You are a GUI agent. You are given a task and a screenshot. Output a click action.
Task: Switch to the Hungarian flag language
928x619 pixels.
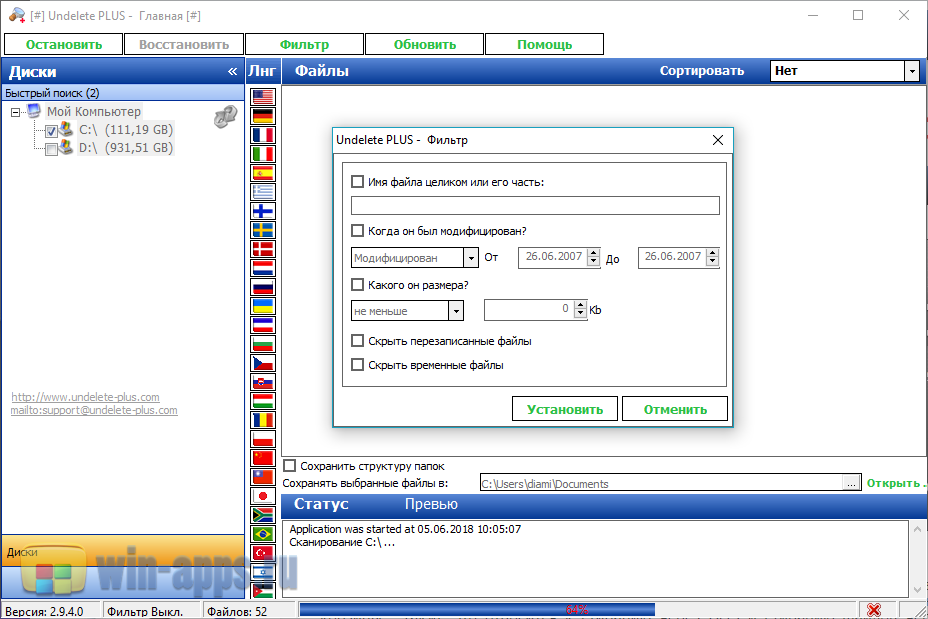coord(263,401)
